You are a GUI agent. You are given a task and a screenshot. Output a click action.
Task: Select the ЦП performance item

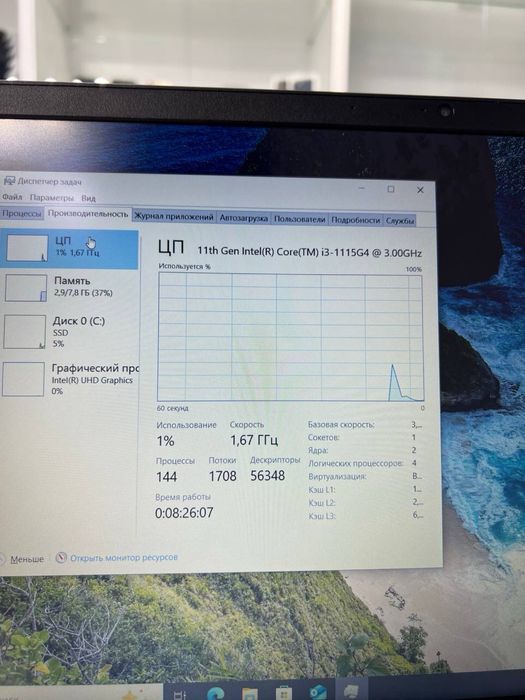pos(68,249)
